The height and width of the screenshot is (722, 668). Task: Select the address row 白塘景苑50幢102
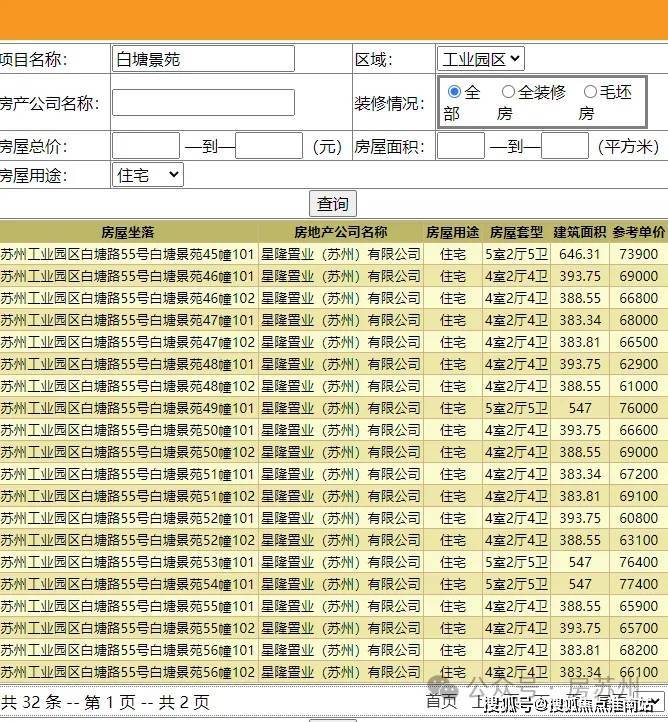coord(128,452)
